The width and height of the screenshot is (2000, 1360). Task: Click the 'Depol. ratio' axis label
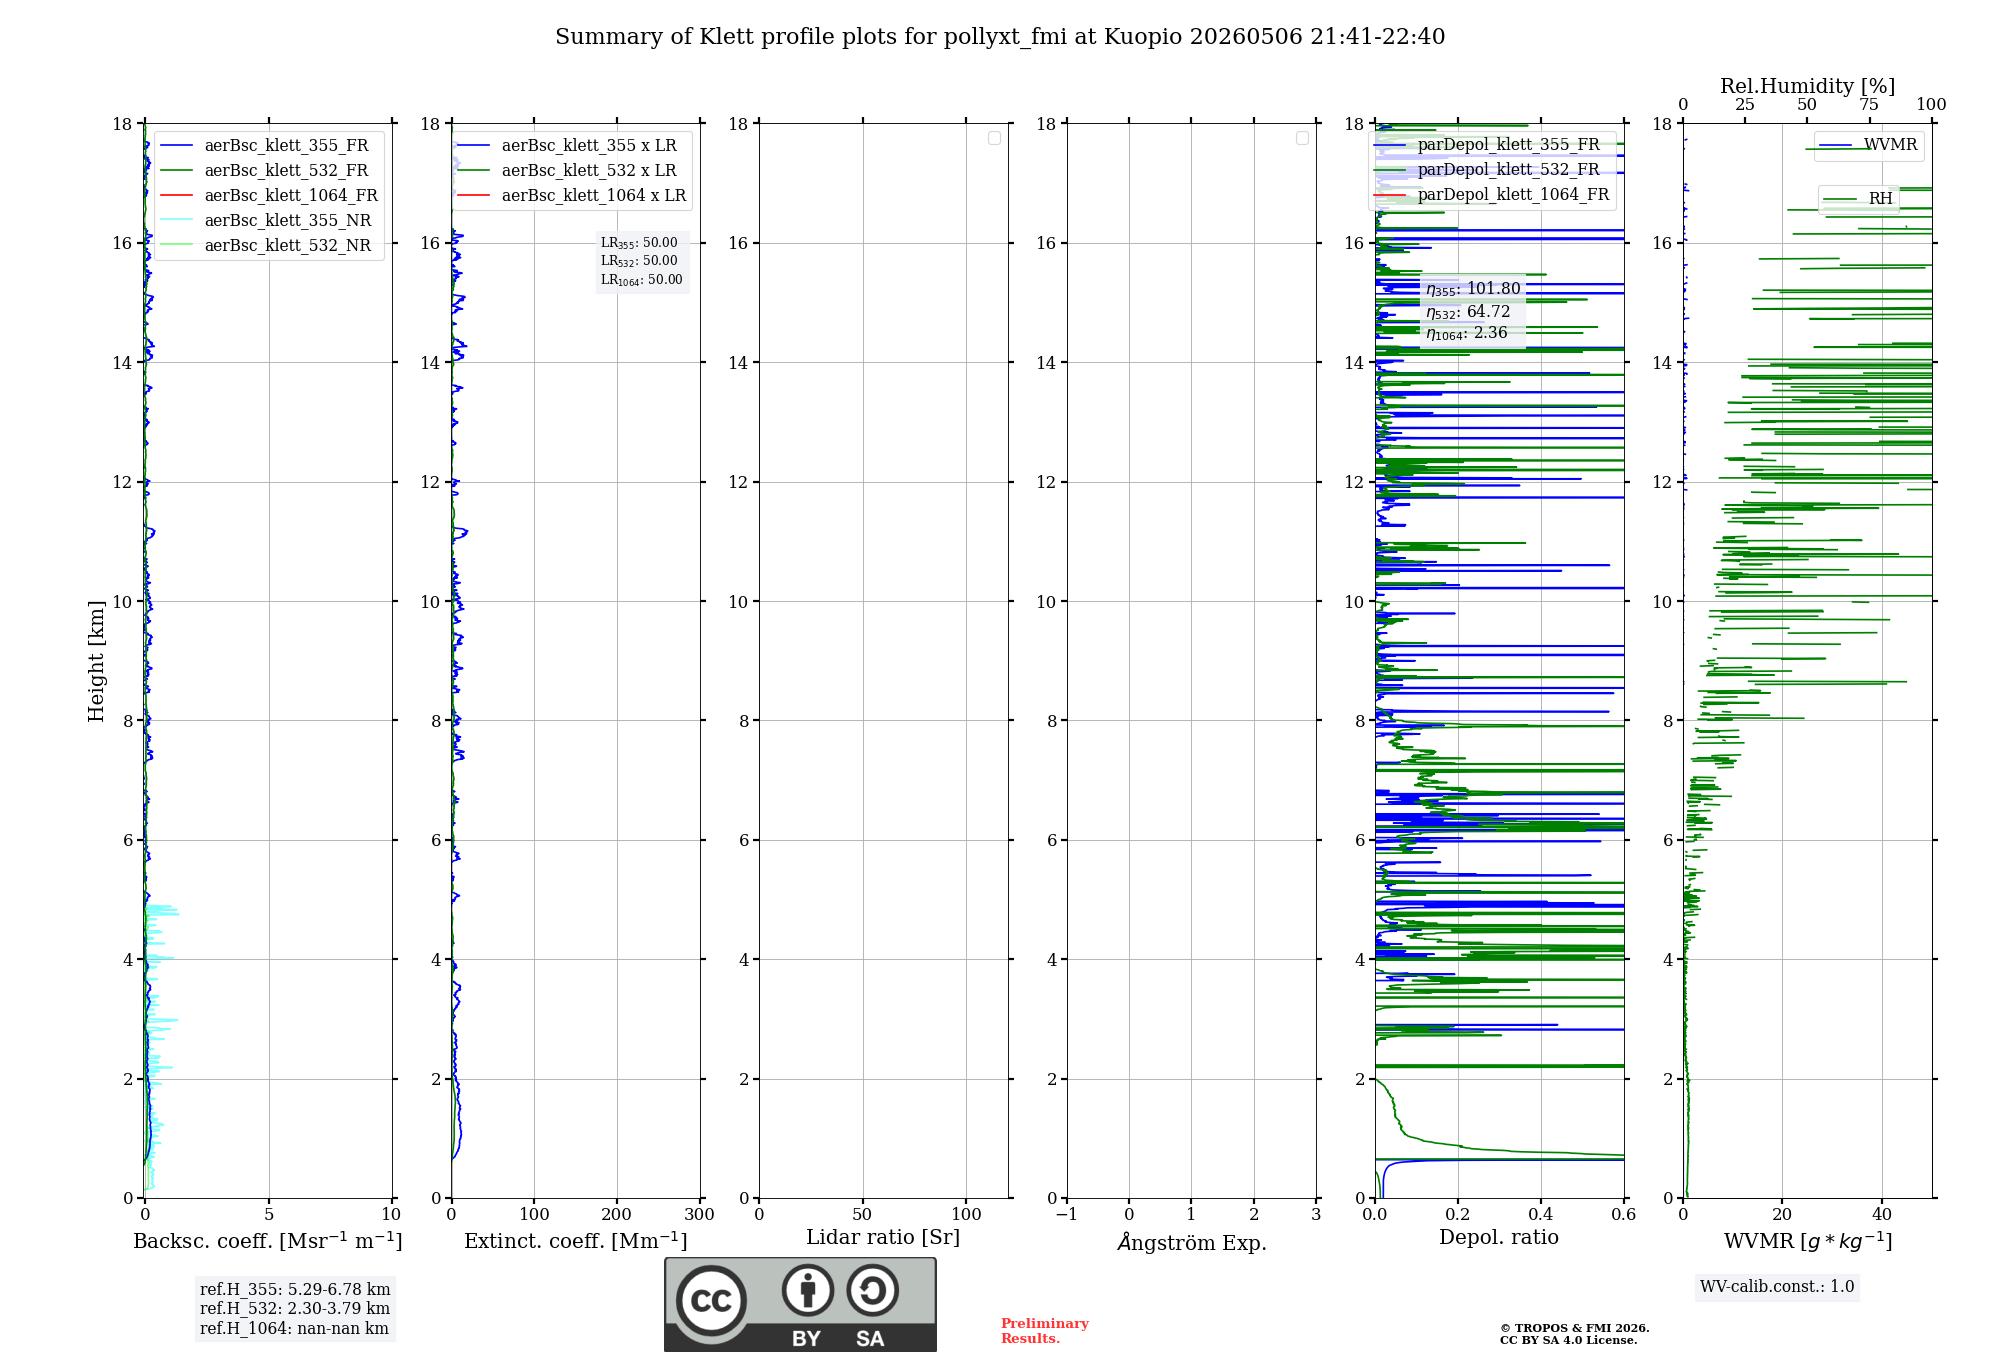tap(1499, 1238)
